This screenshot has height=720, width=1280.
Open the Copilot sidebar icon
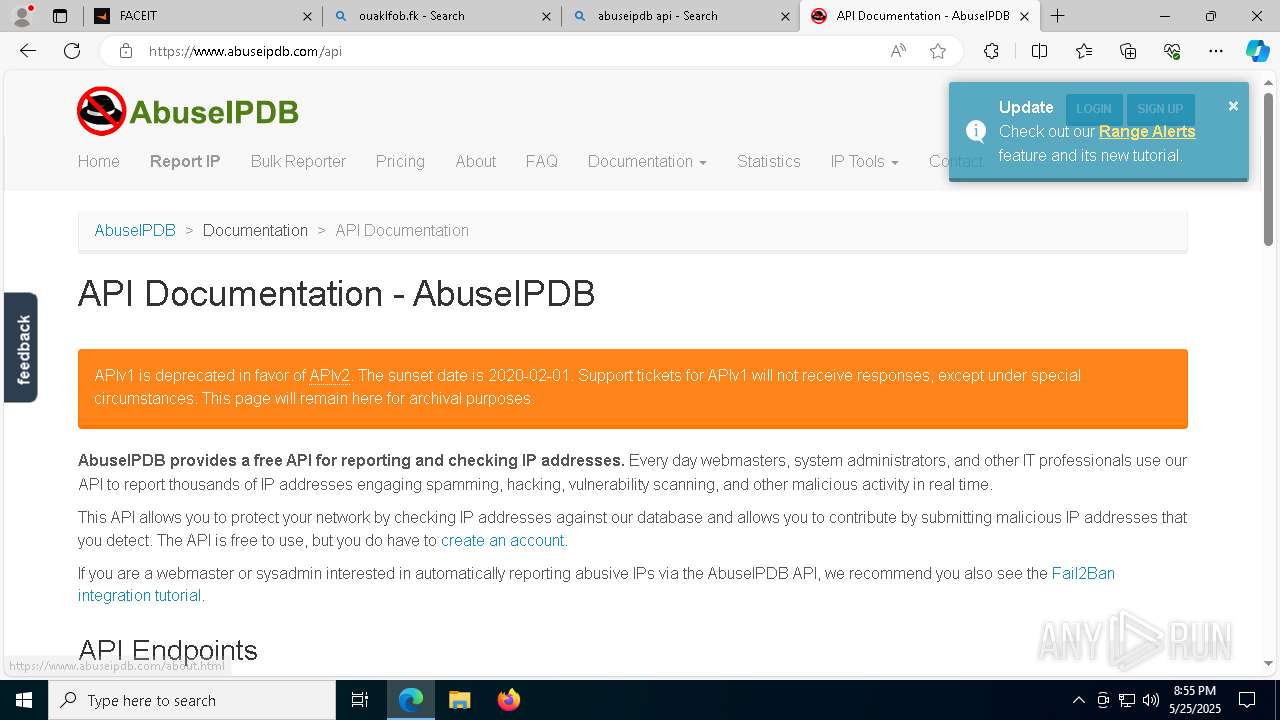coord(1257,51)
